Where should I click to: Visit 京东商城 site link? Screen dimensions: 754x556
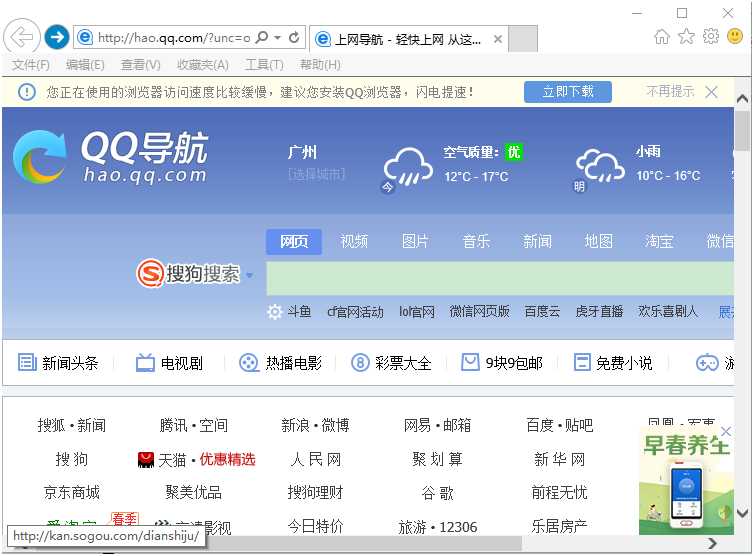pos(72,492)
